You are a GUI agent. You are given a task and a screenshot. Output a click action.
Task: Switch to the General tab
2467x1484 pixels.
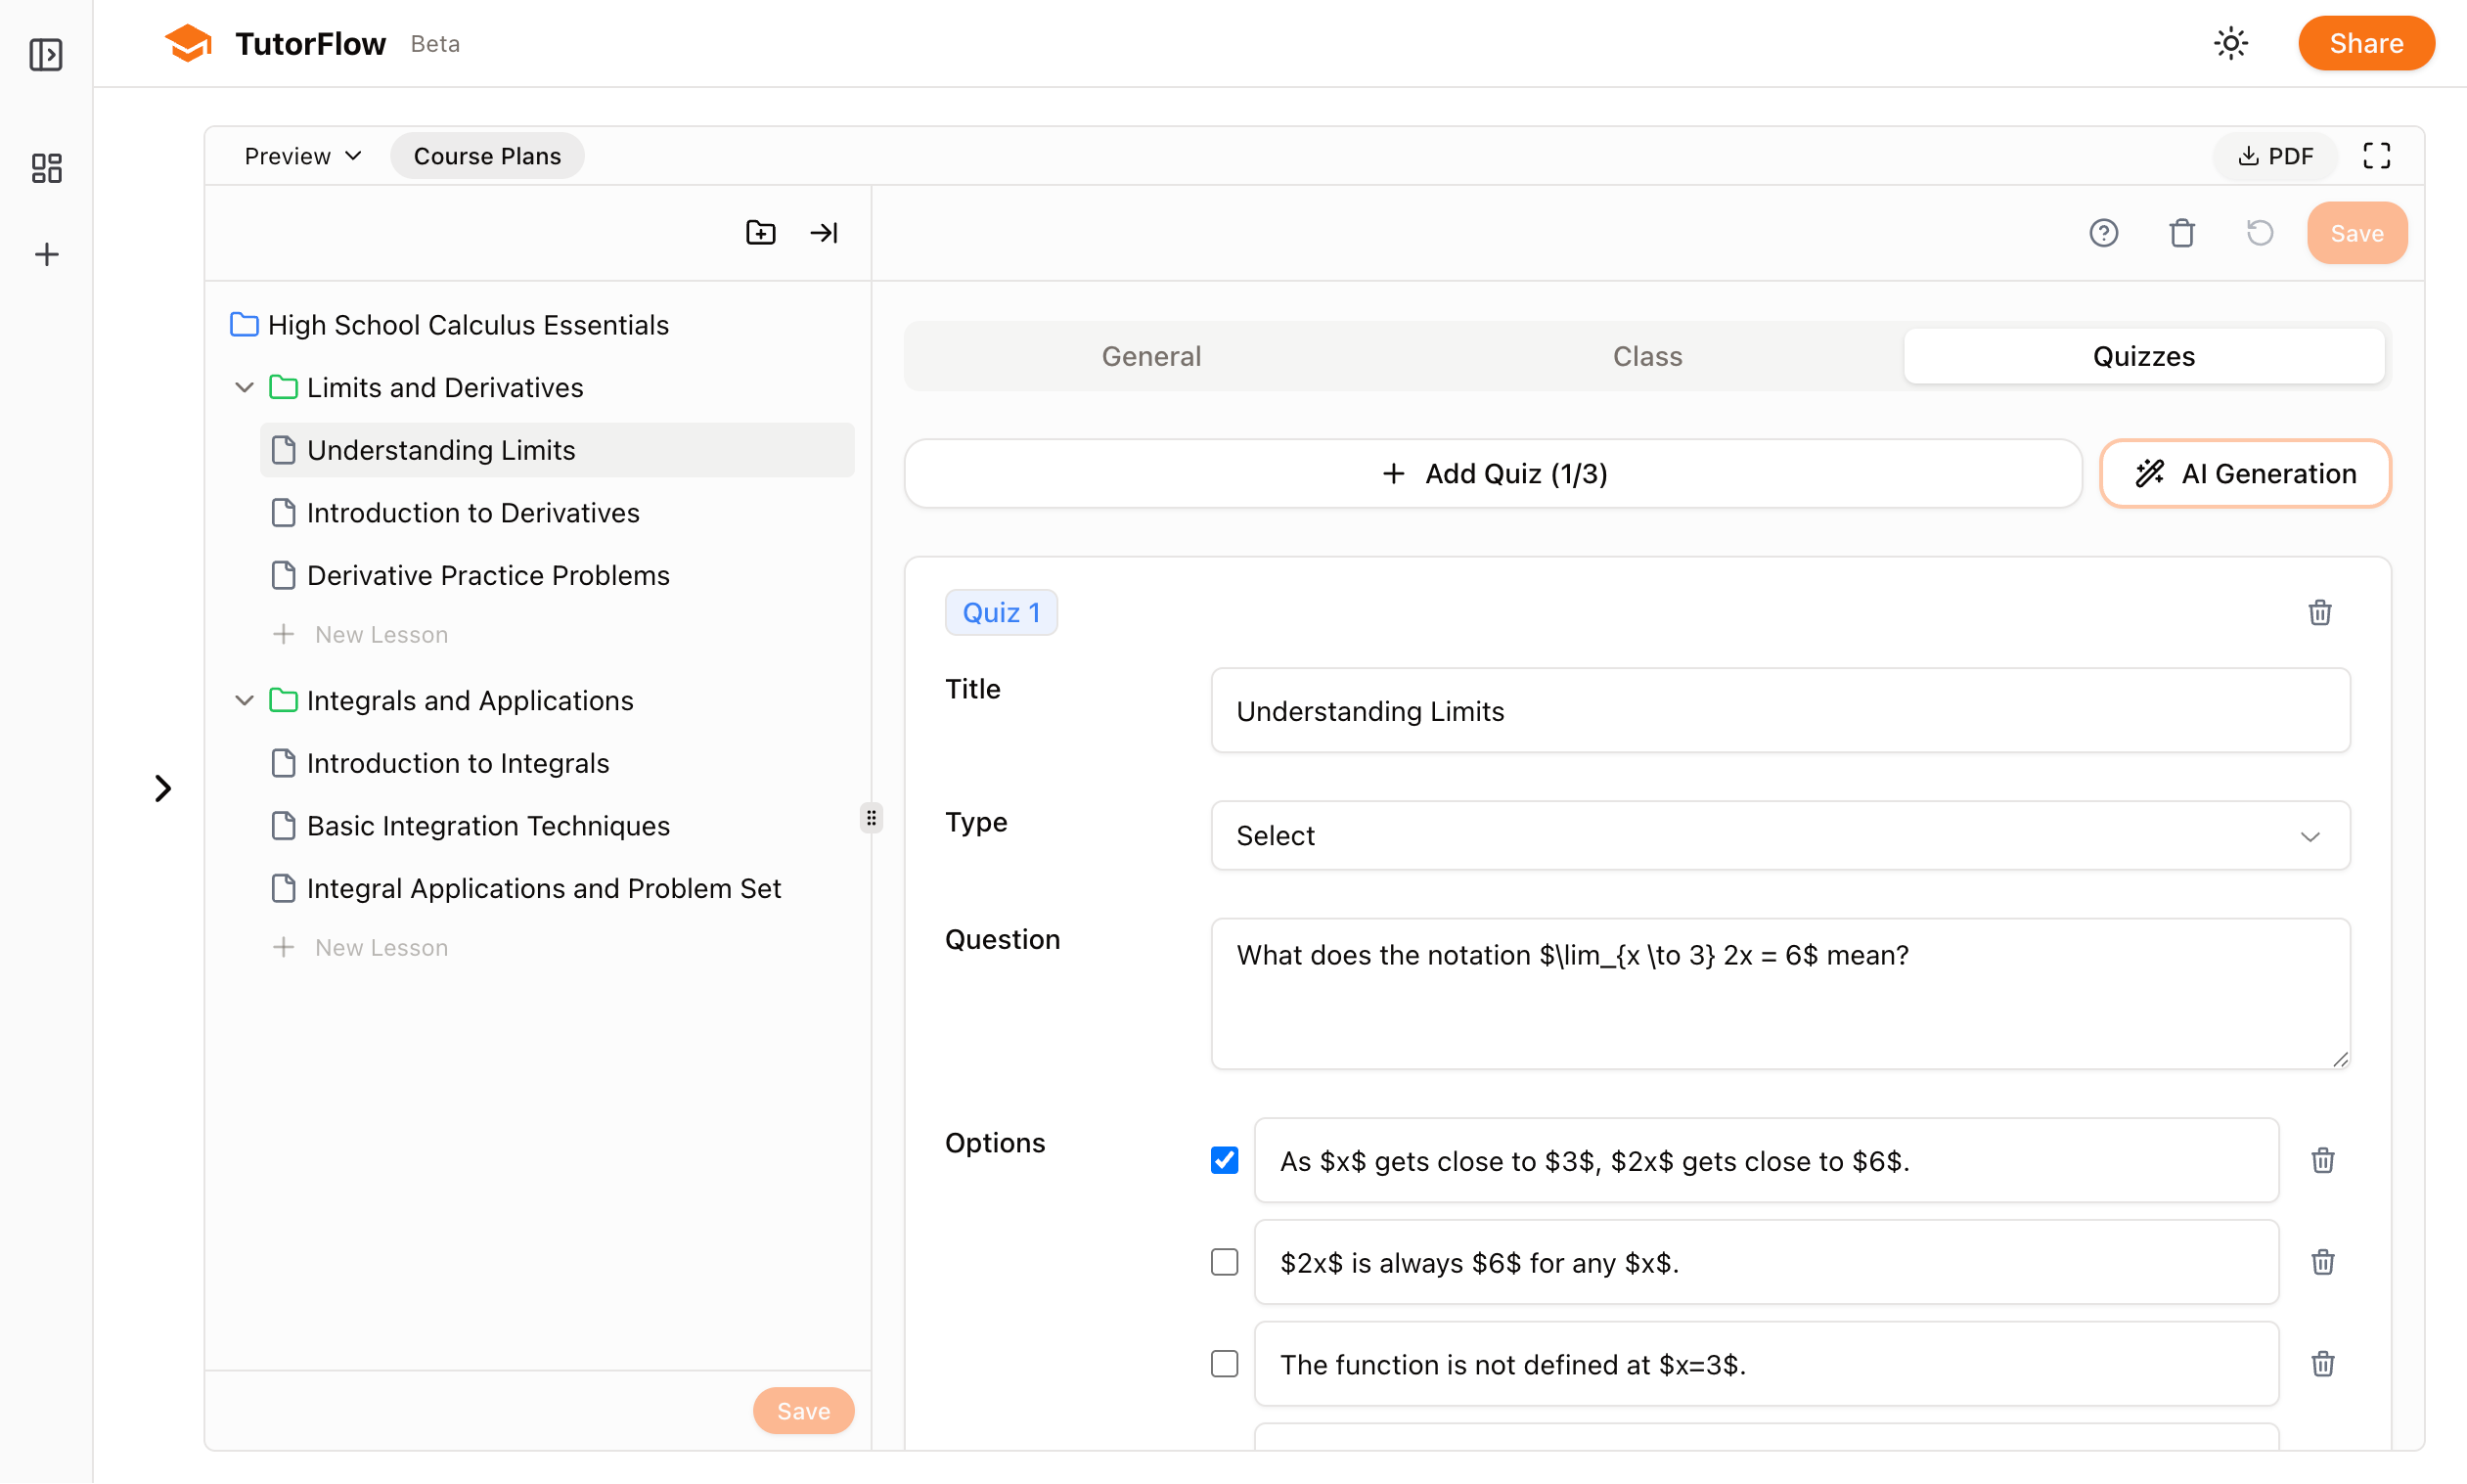coord(1151,356)
